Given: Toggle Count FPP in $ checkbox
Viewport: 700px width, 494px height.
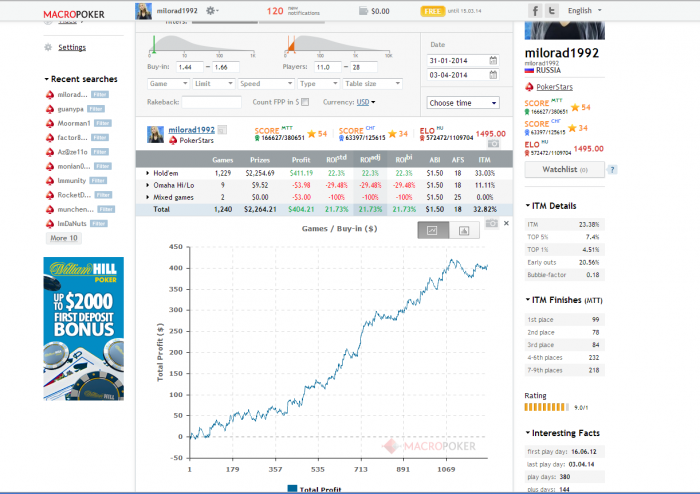Looking at the screenshot, I should (305, 102).
